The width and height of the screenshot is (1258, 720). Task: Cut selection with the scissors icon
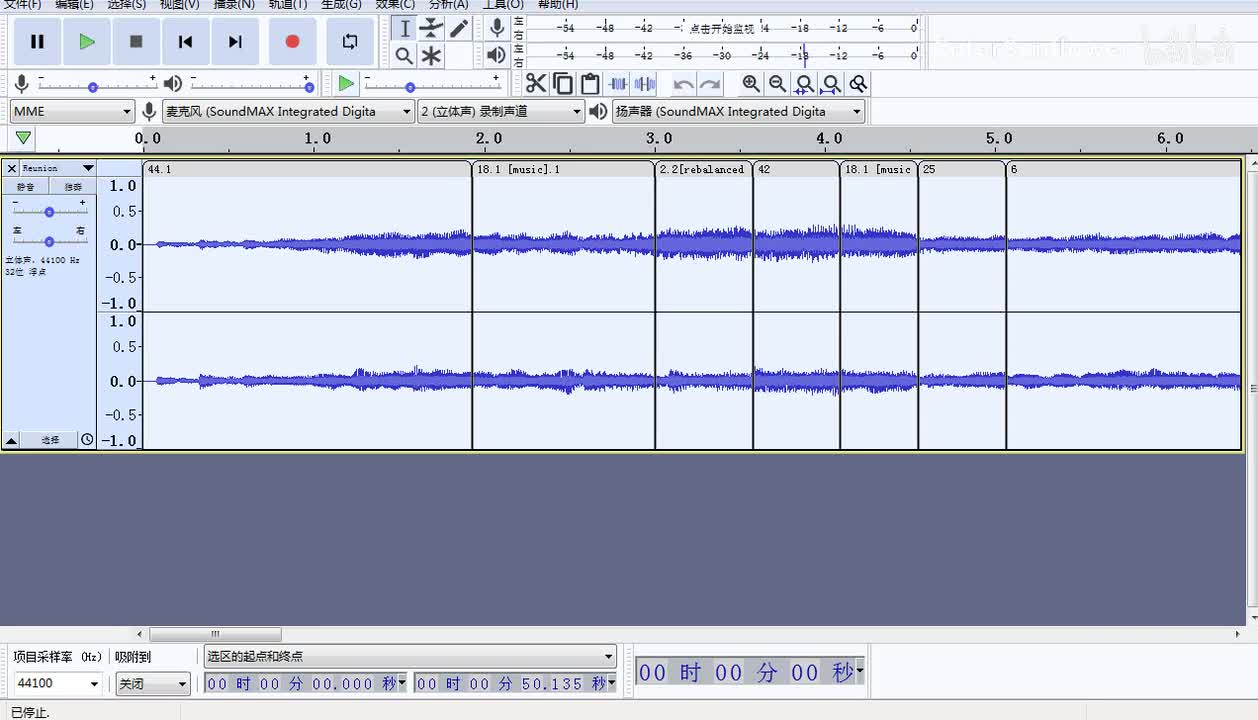(536, 84)
